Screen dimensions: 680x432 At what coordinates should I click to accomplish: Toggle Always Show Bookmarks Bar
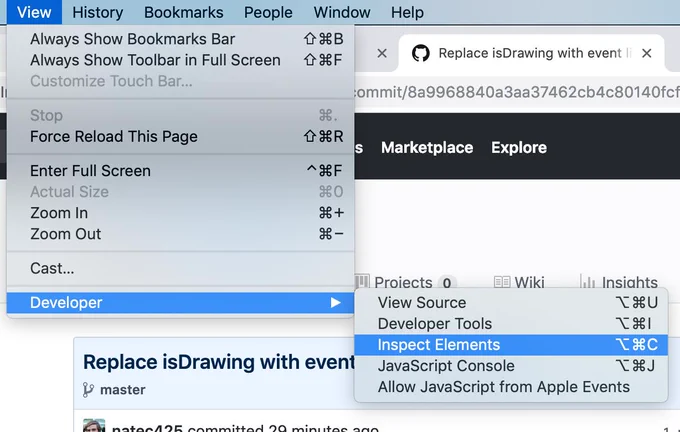180,39
